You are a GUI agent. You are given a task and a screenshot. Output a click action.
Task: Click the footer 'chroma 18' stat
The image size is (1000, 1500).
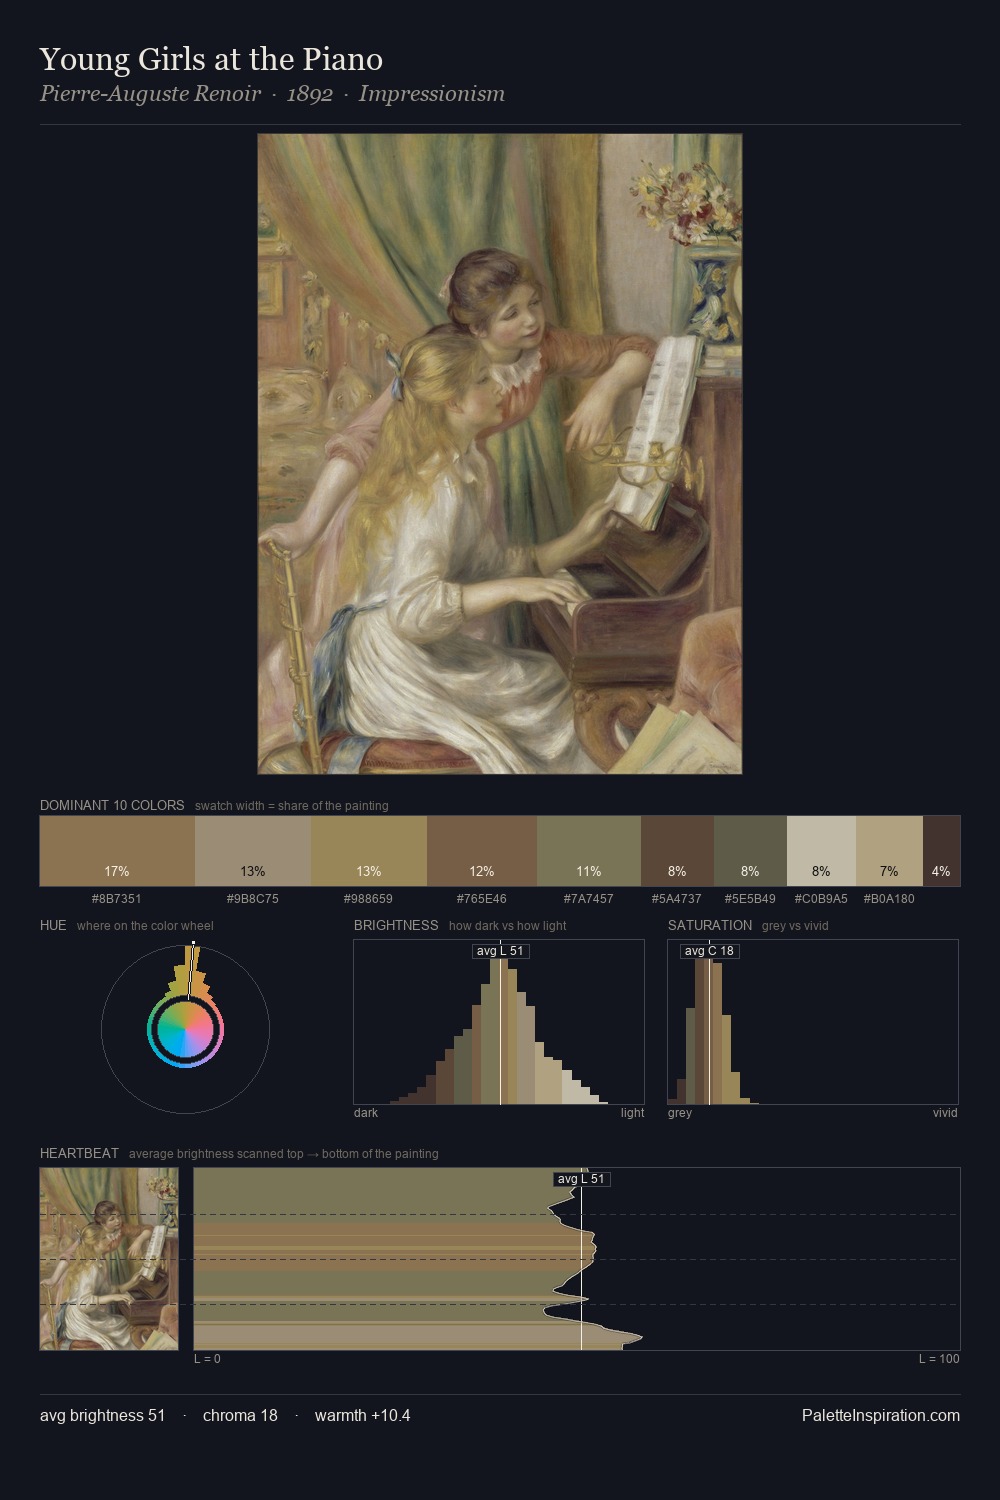pos(240,1415)
